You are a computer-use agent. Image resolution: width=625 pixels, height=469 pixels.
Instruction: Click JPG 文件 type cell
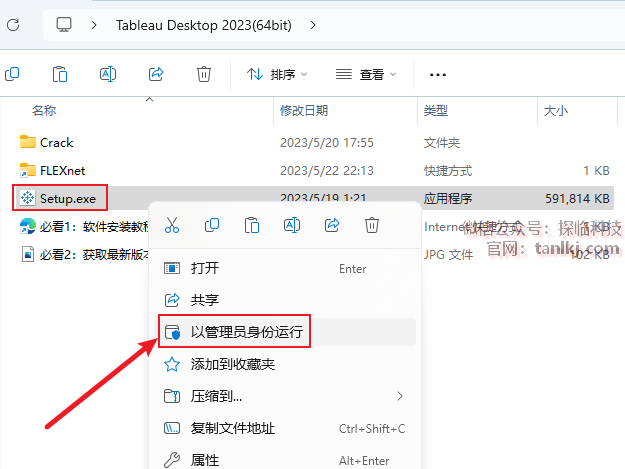448,255
